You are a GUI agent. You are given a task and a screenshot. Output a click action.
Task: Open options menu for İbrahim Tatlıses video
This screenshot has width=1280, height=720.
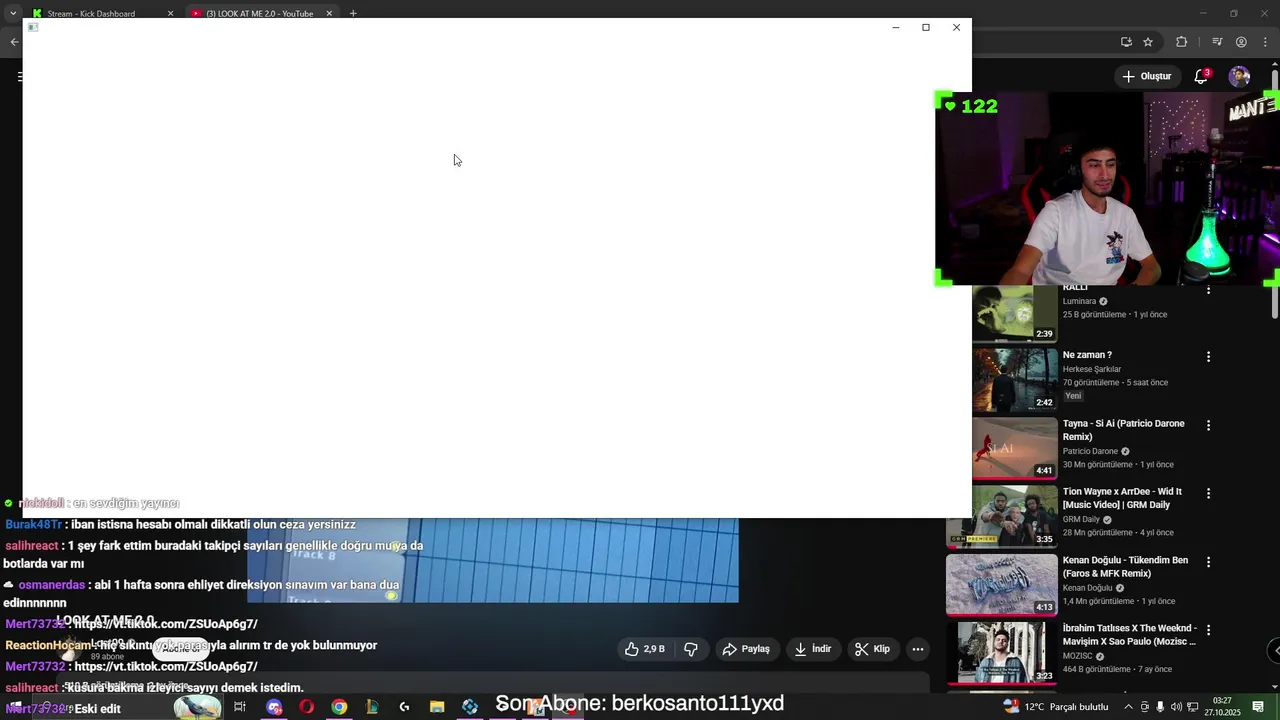click(x=1208, y=630)
